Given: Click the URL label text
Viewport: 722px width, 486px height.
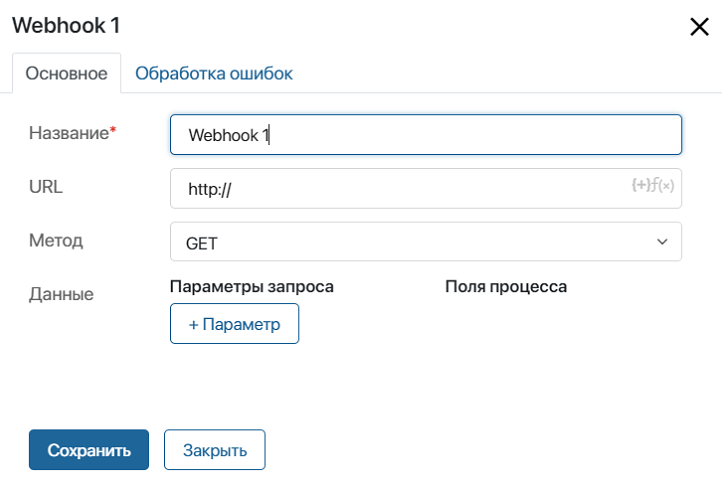Looking at the screenshot, I should point(46,187).
